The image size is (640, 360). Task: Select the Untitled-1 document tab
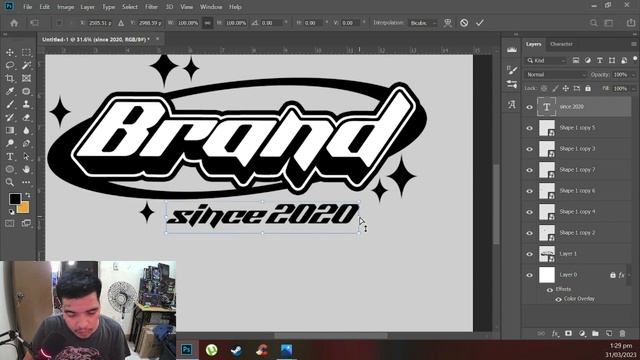(96, 40)
